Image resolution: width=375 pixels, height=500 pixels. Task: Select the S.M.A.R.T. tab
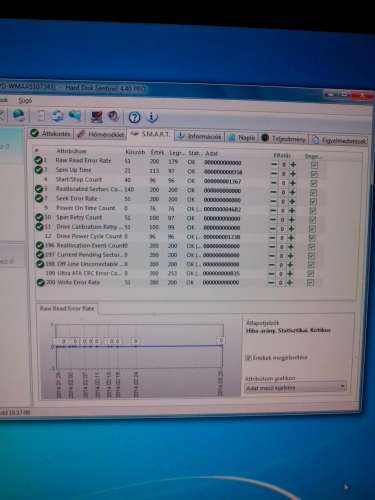[x=150, y=134]
